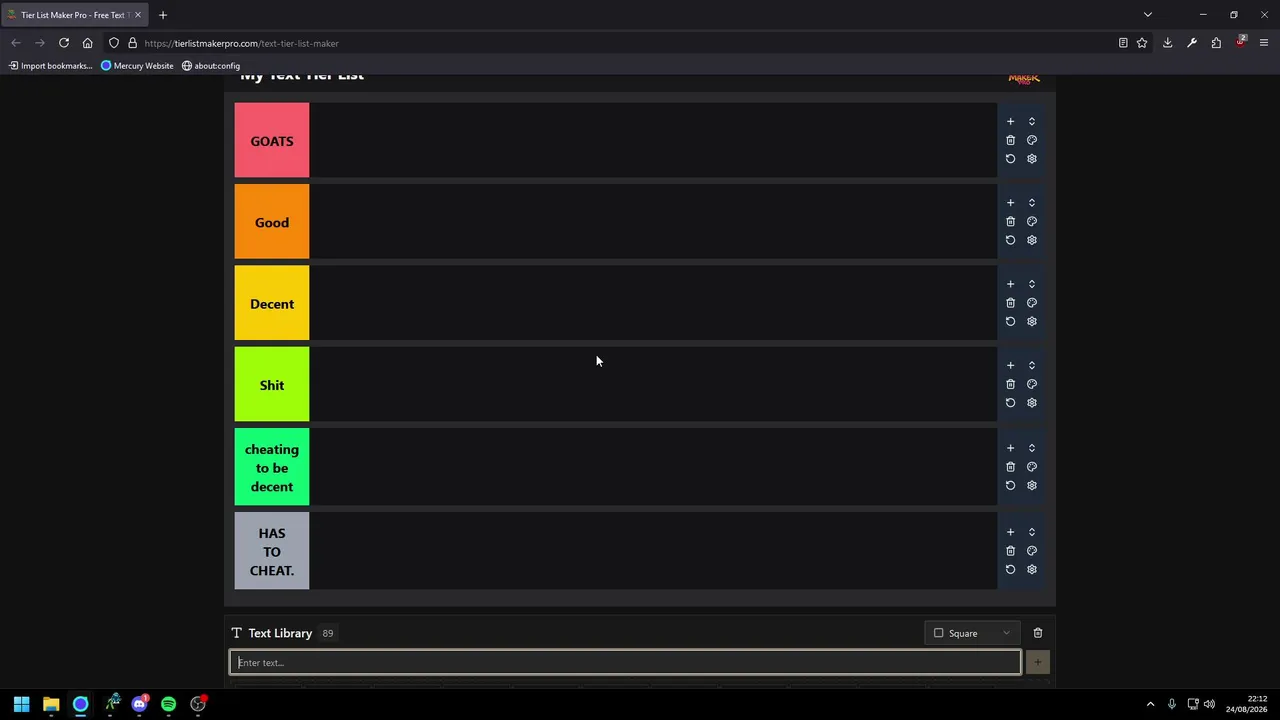Reset the 'HAS TO CHEAT.' tier row

(x=1010, y=569)
